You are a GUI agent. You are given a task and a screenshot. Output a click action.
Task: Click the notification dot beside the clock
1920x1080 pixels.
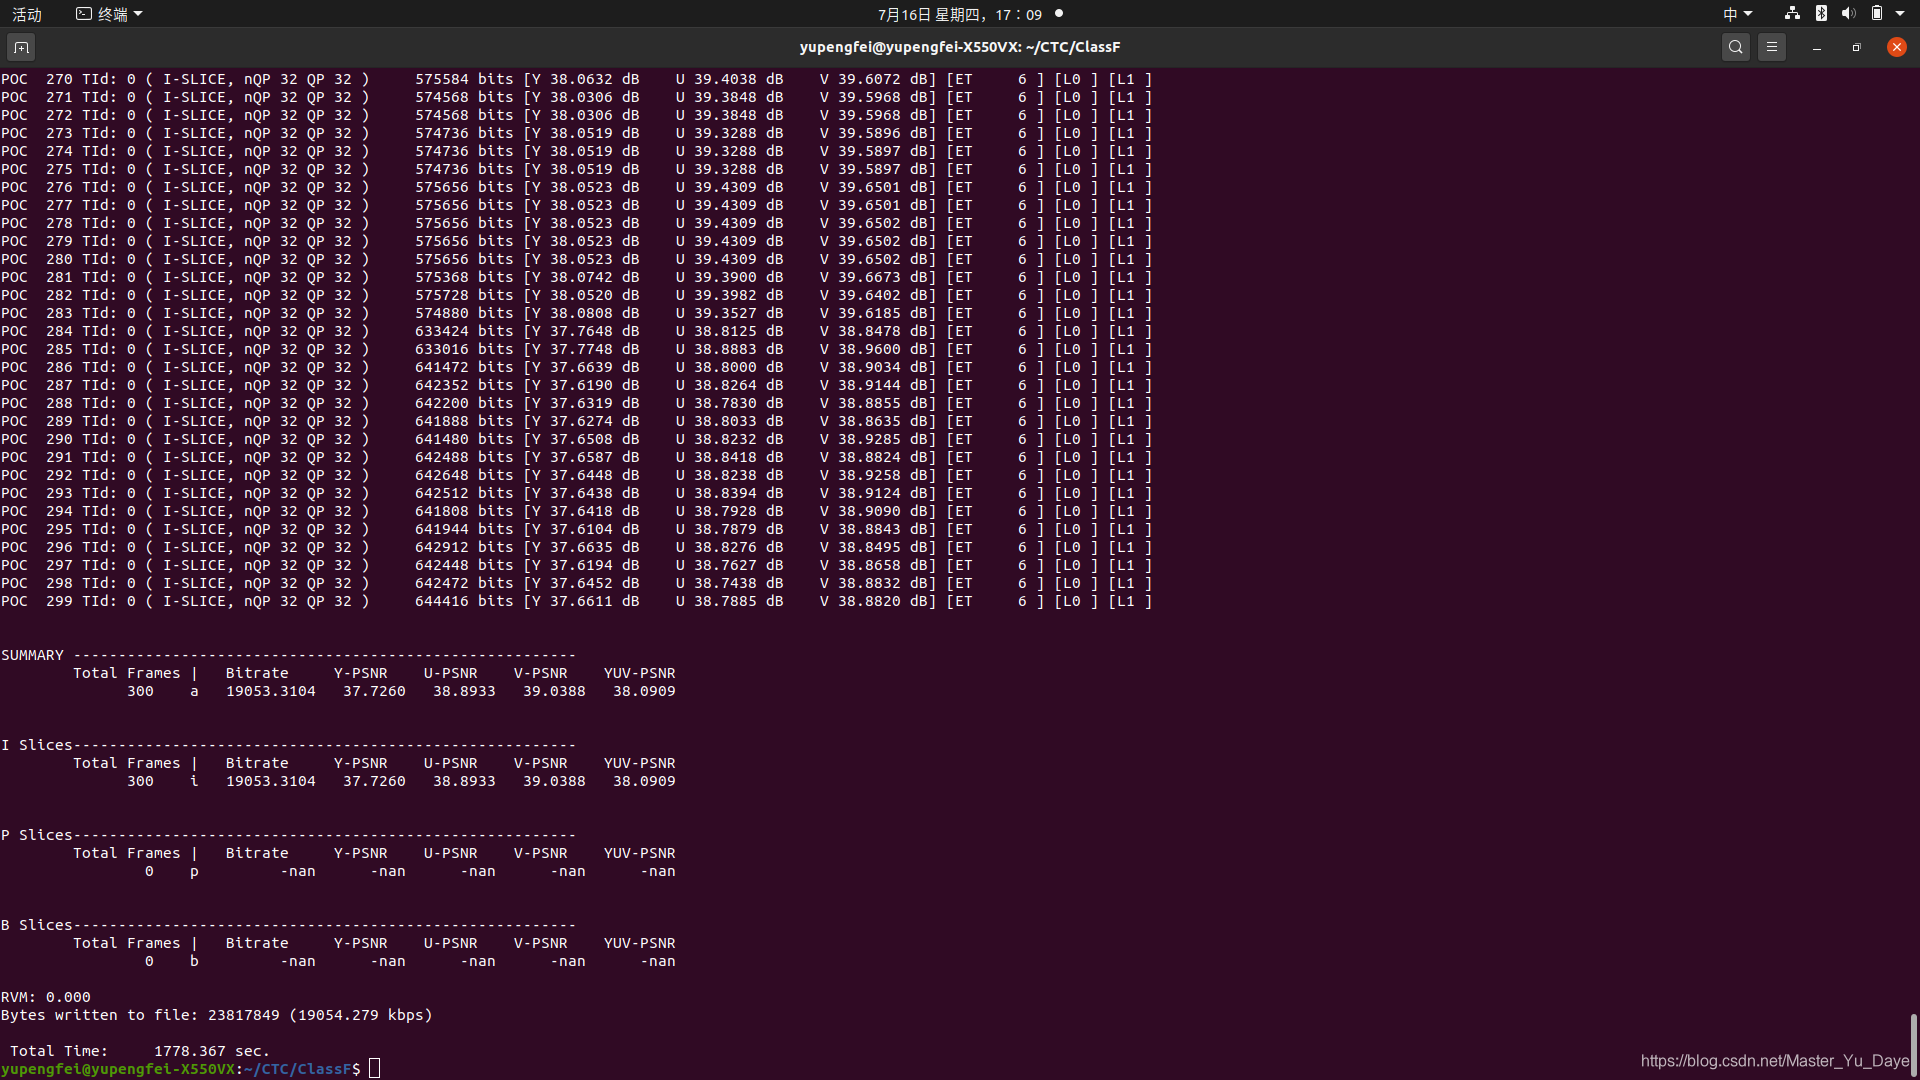pos(1059,13)
